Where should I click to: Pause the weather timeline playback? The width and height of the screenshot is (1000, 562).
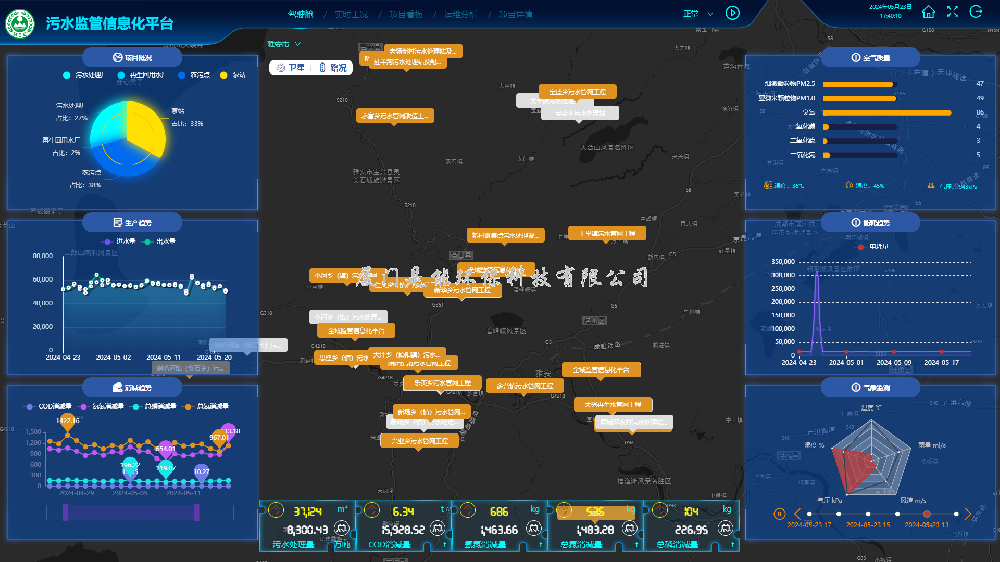(779, 514)
